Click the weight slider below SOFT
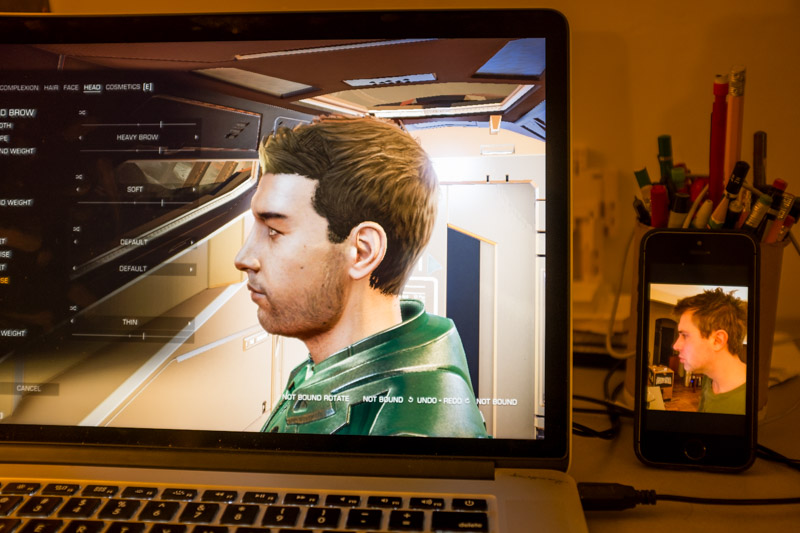The height and width of the screenshot is (533, 800). (x=136, y=202)
